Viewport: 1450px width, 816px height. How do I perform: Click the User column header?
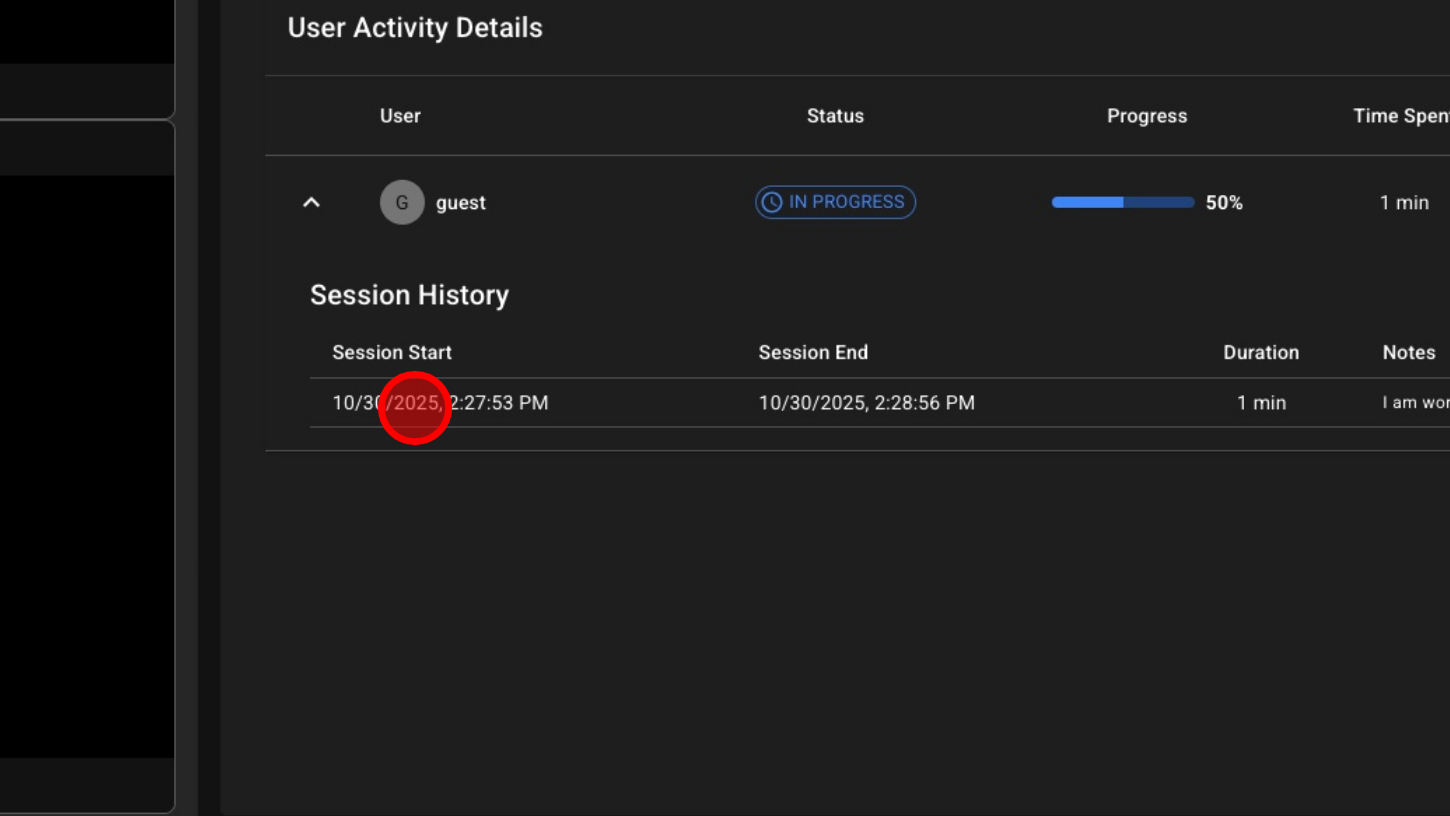(400, 116)
